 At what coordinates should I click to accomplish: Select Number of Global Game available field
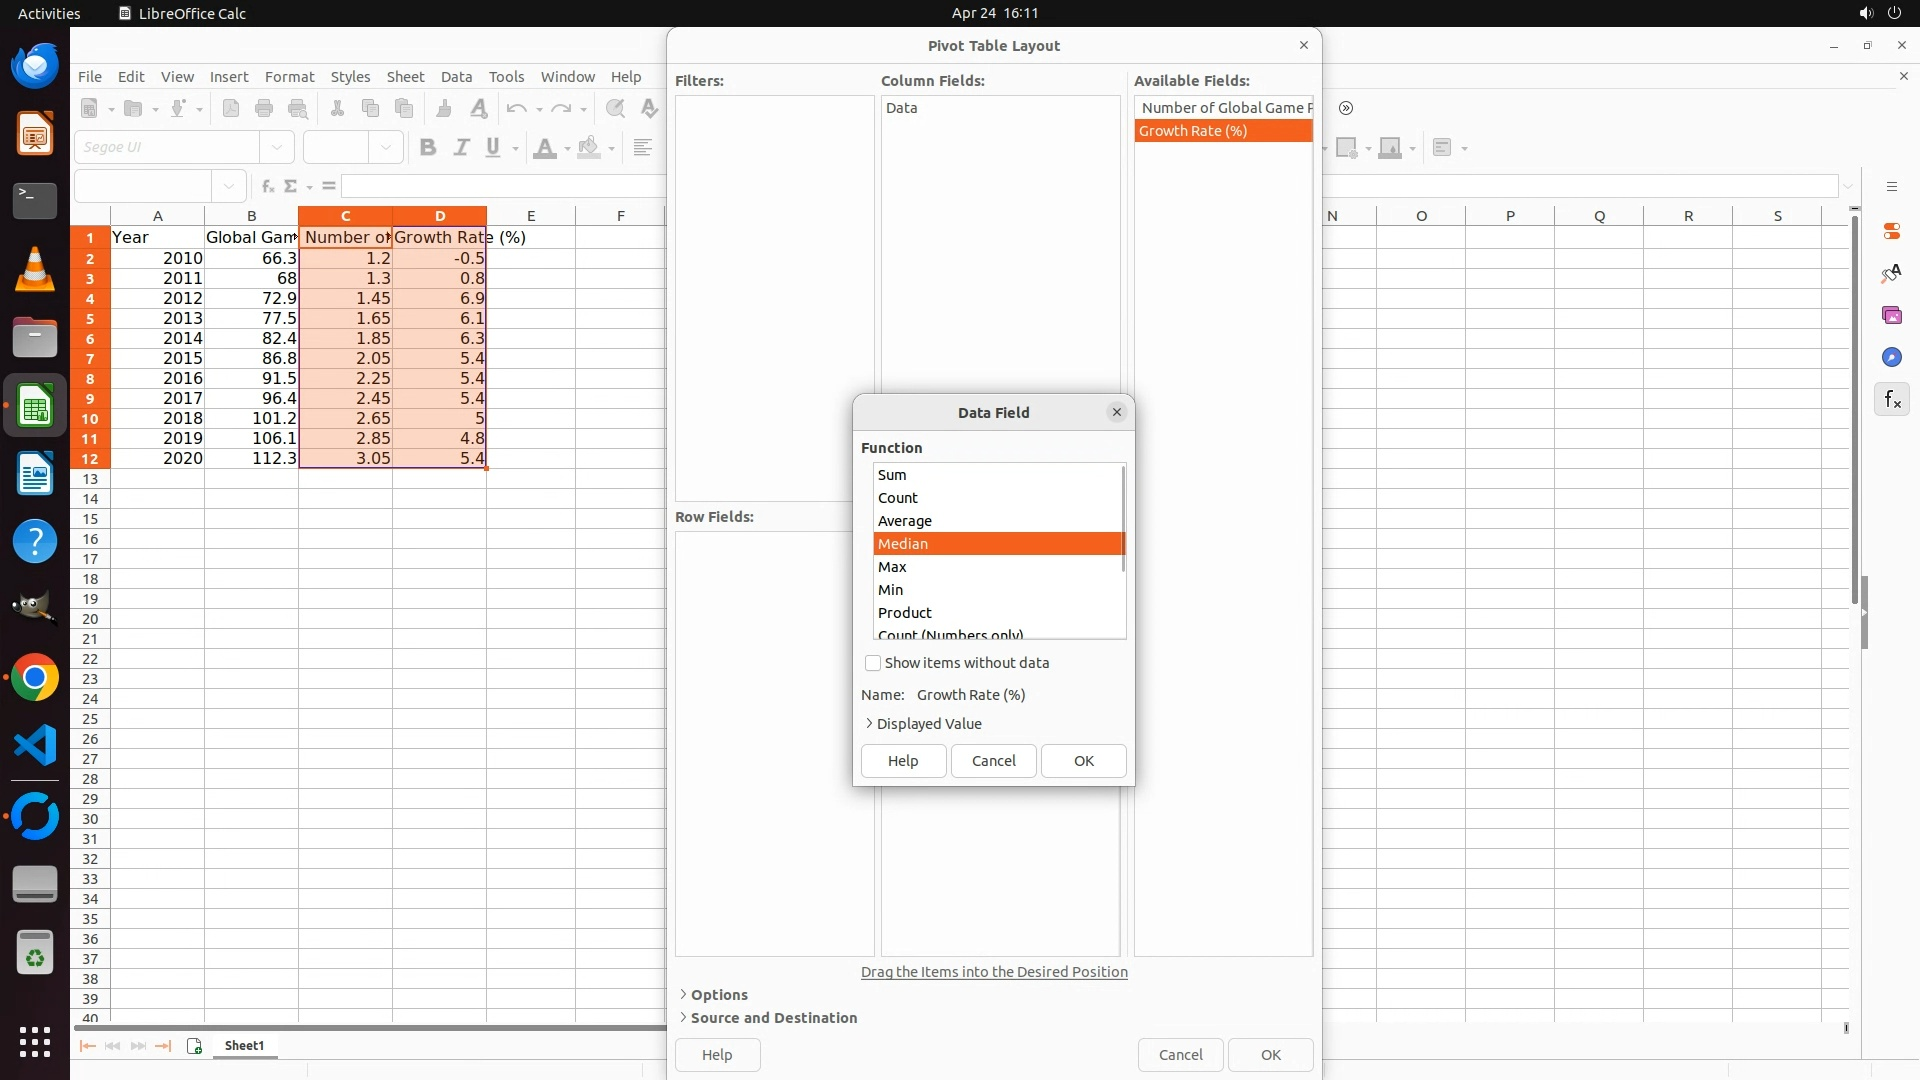pyautogui.click(x=1222, y=108)
